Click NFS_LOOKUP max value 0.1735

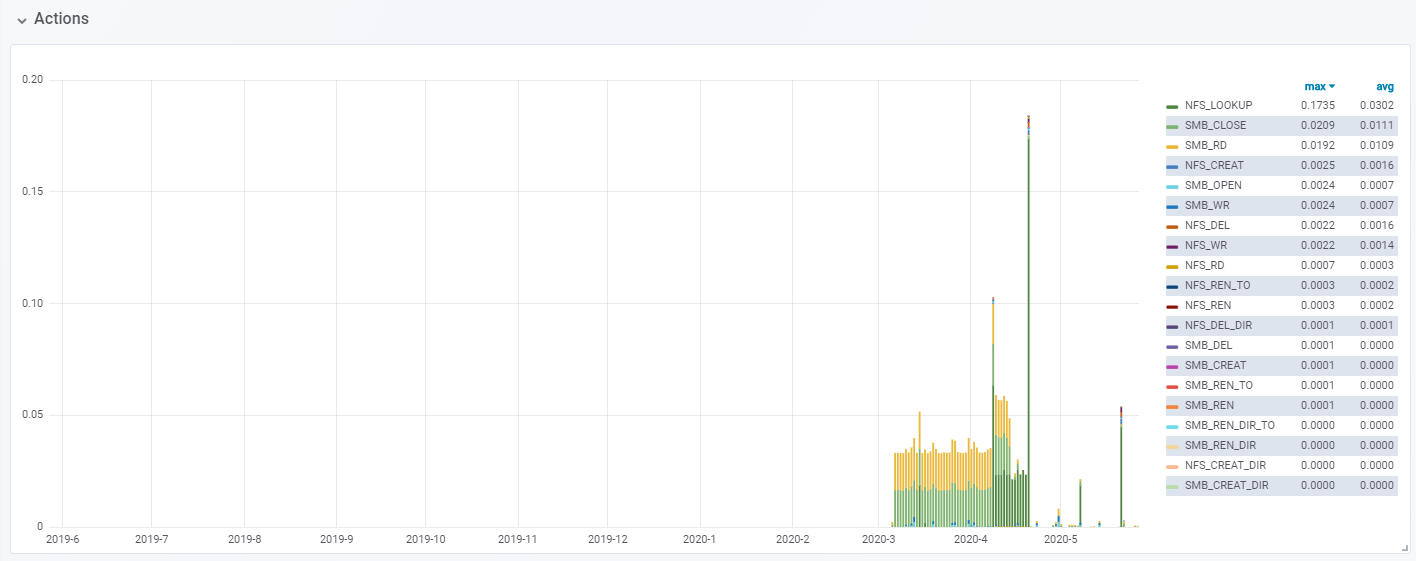(x=1318, y=105)
